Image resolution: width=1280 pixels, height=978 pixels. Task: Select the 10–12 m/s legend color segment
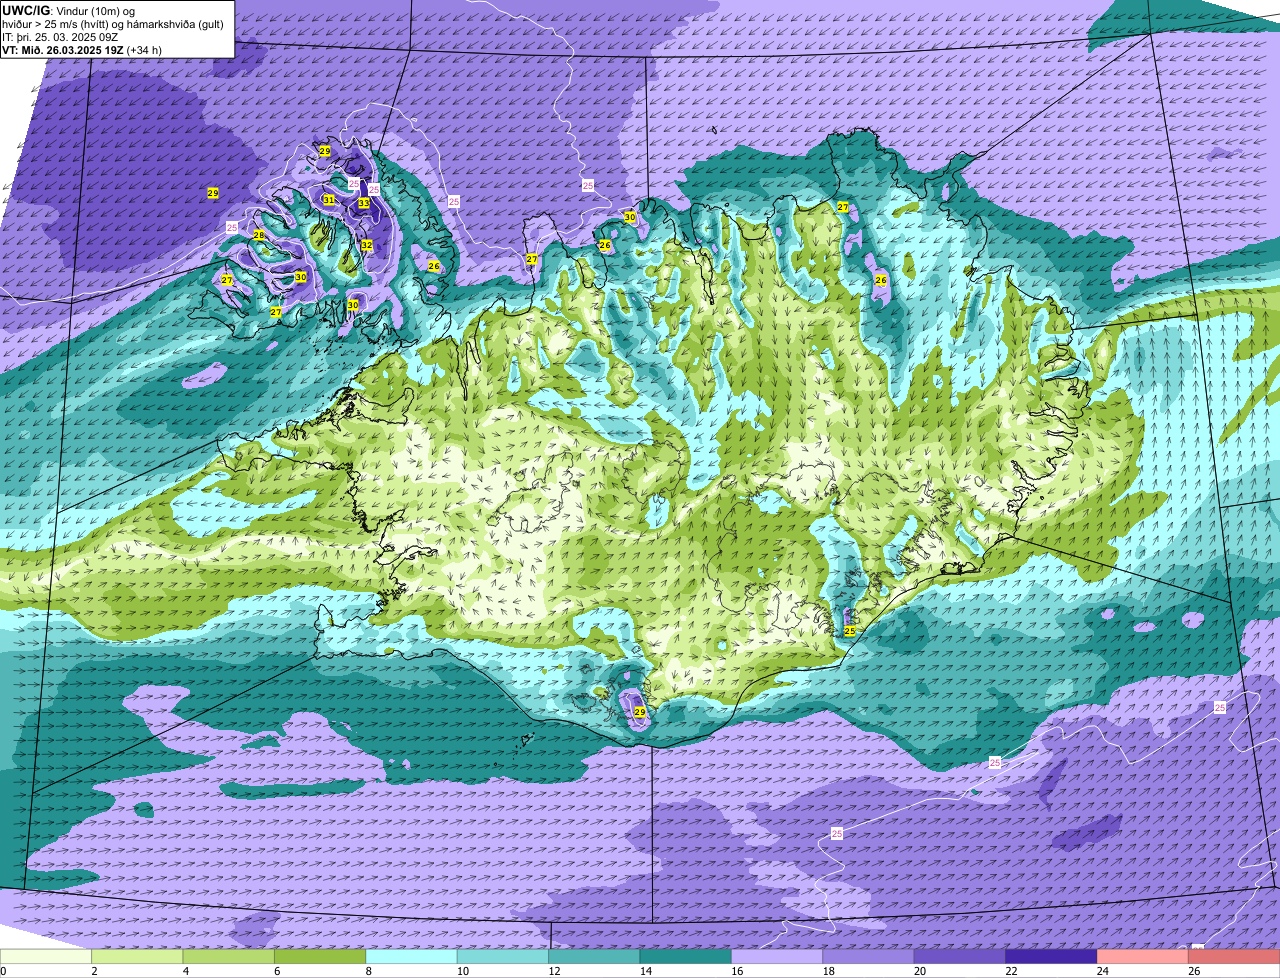pyautogui.click(x=504, y=956)
